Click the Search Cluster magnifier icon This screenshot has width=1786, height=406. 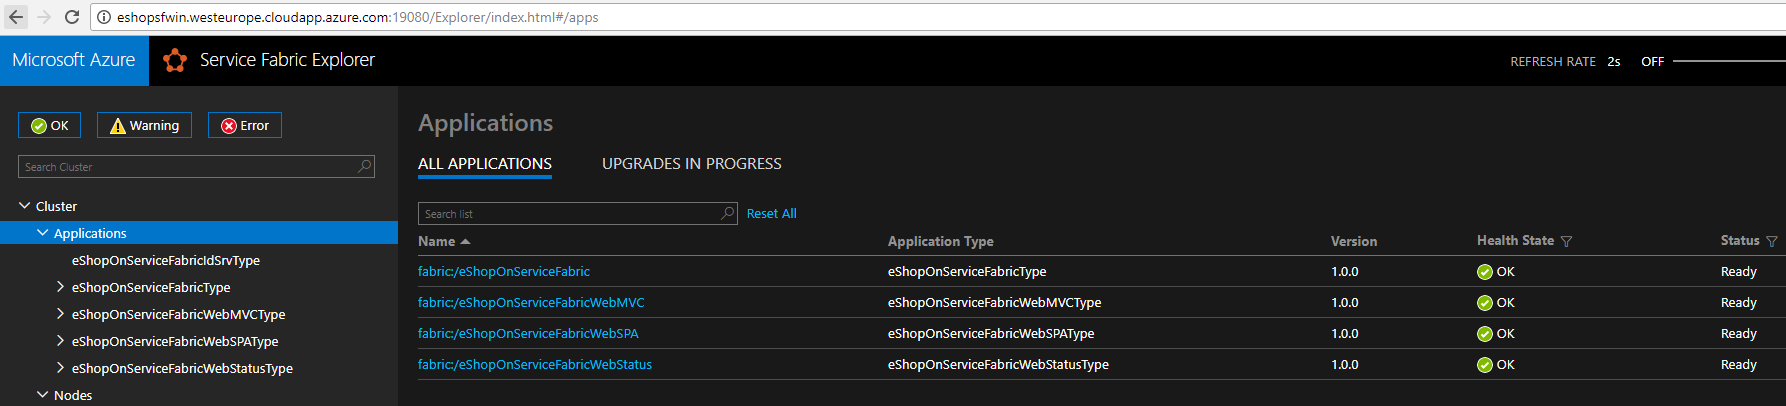coord(365,166)
